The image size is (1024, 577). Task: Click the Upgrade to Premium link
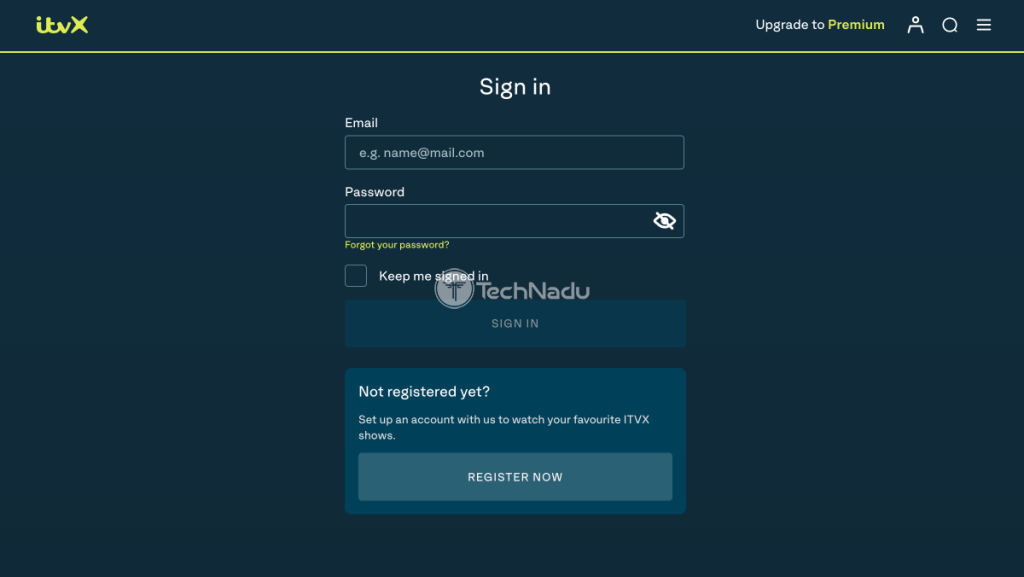click(820, 25)
